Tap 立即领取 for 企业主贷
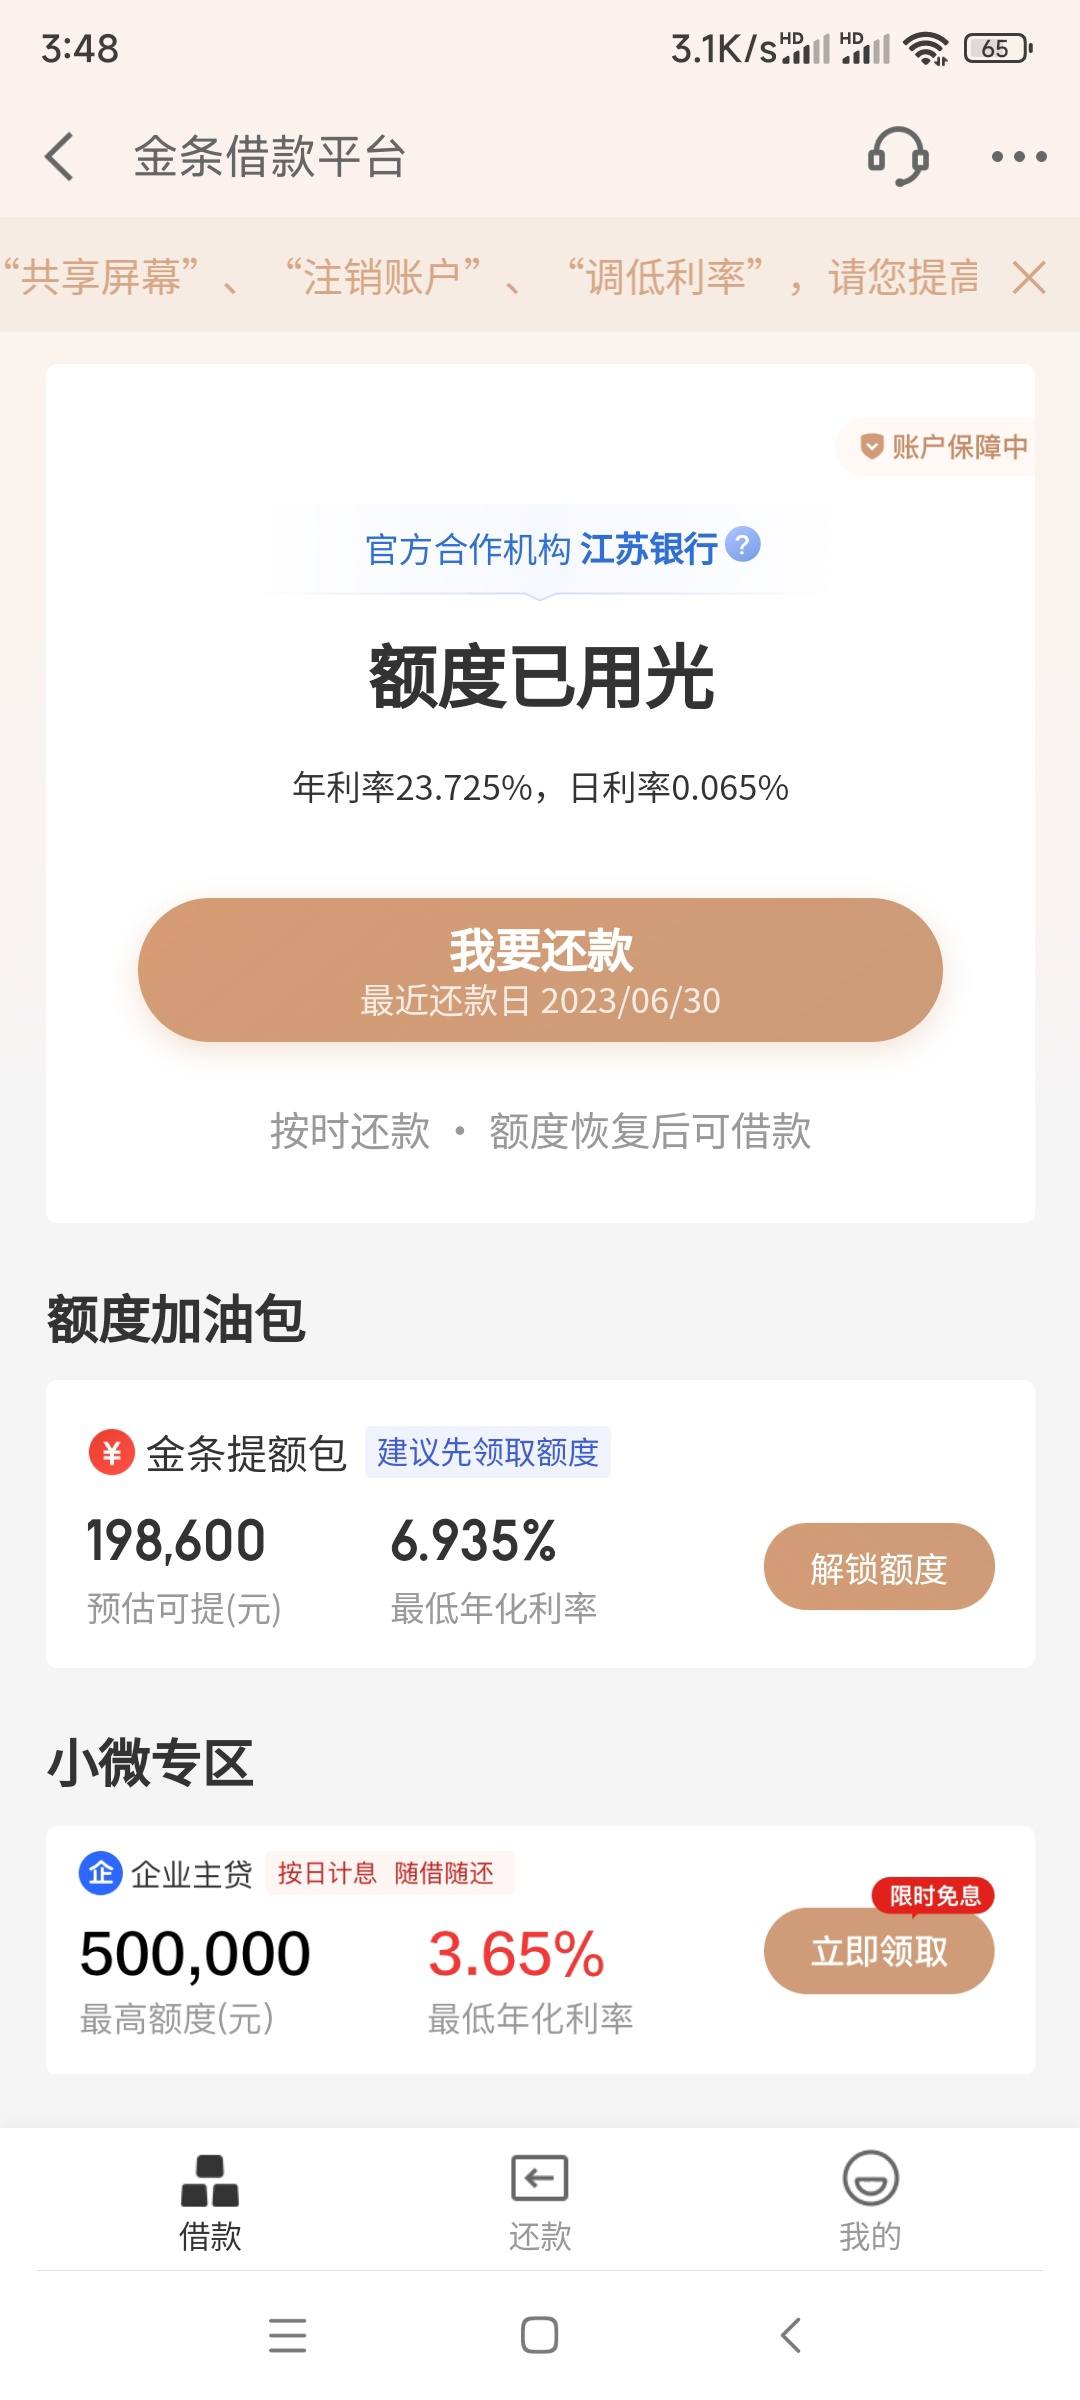Screen dimensions: 1080x2400 point(879,1951)
